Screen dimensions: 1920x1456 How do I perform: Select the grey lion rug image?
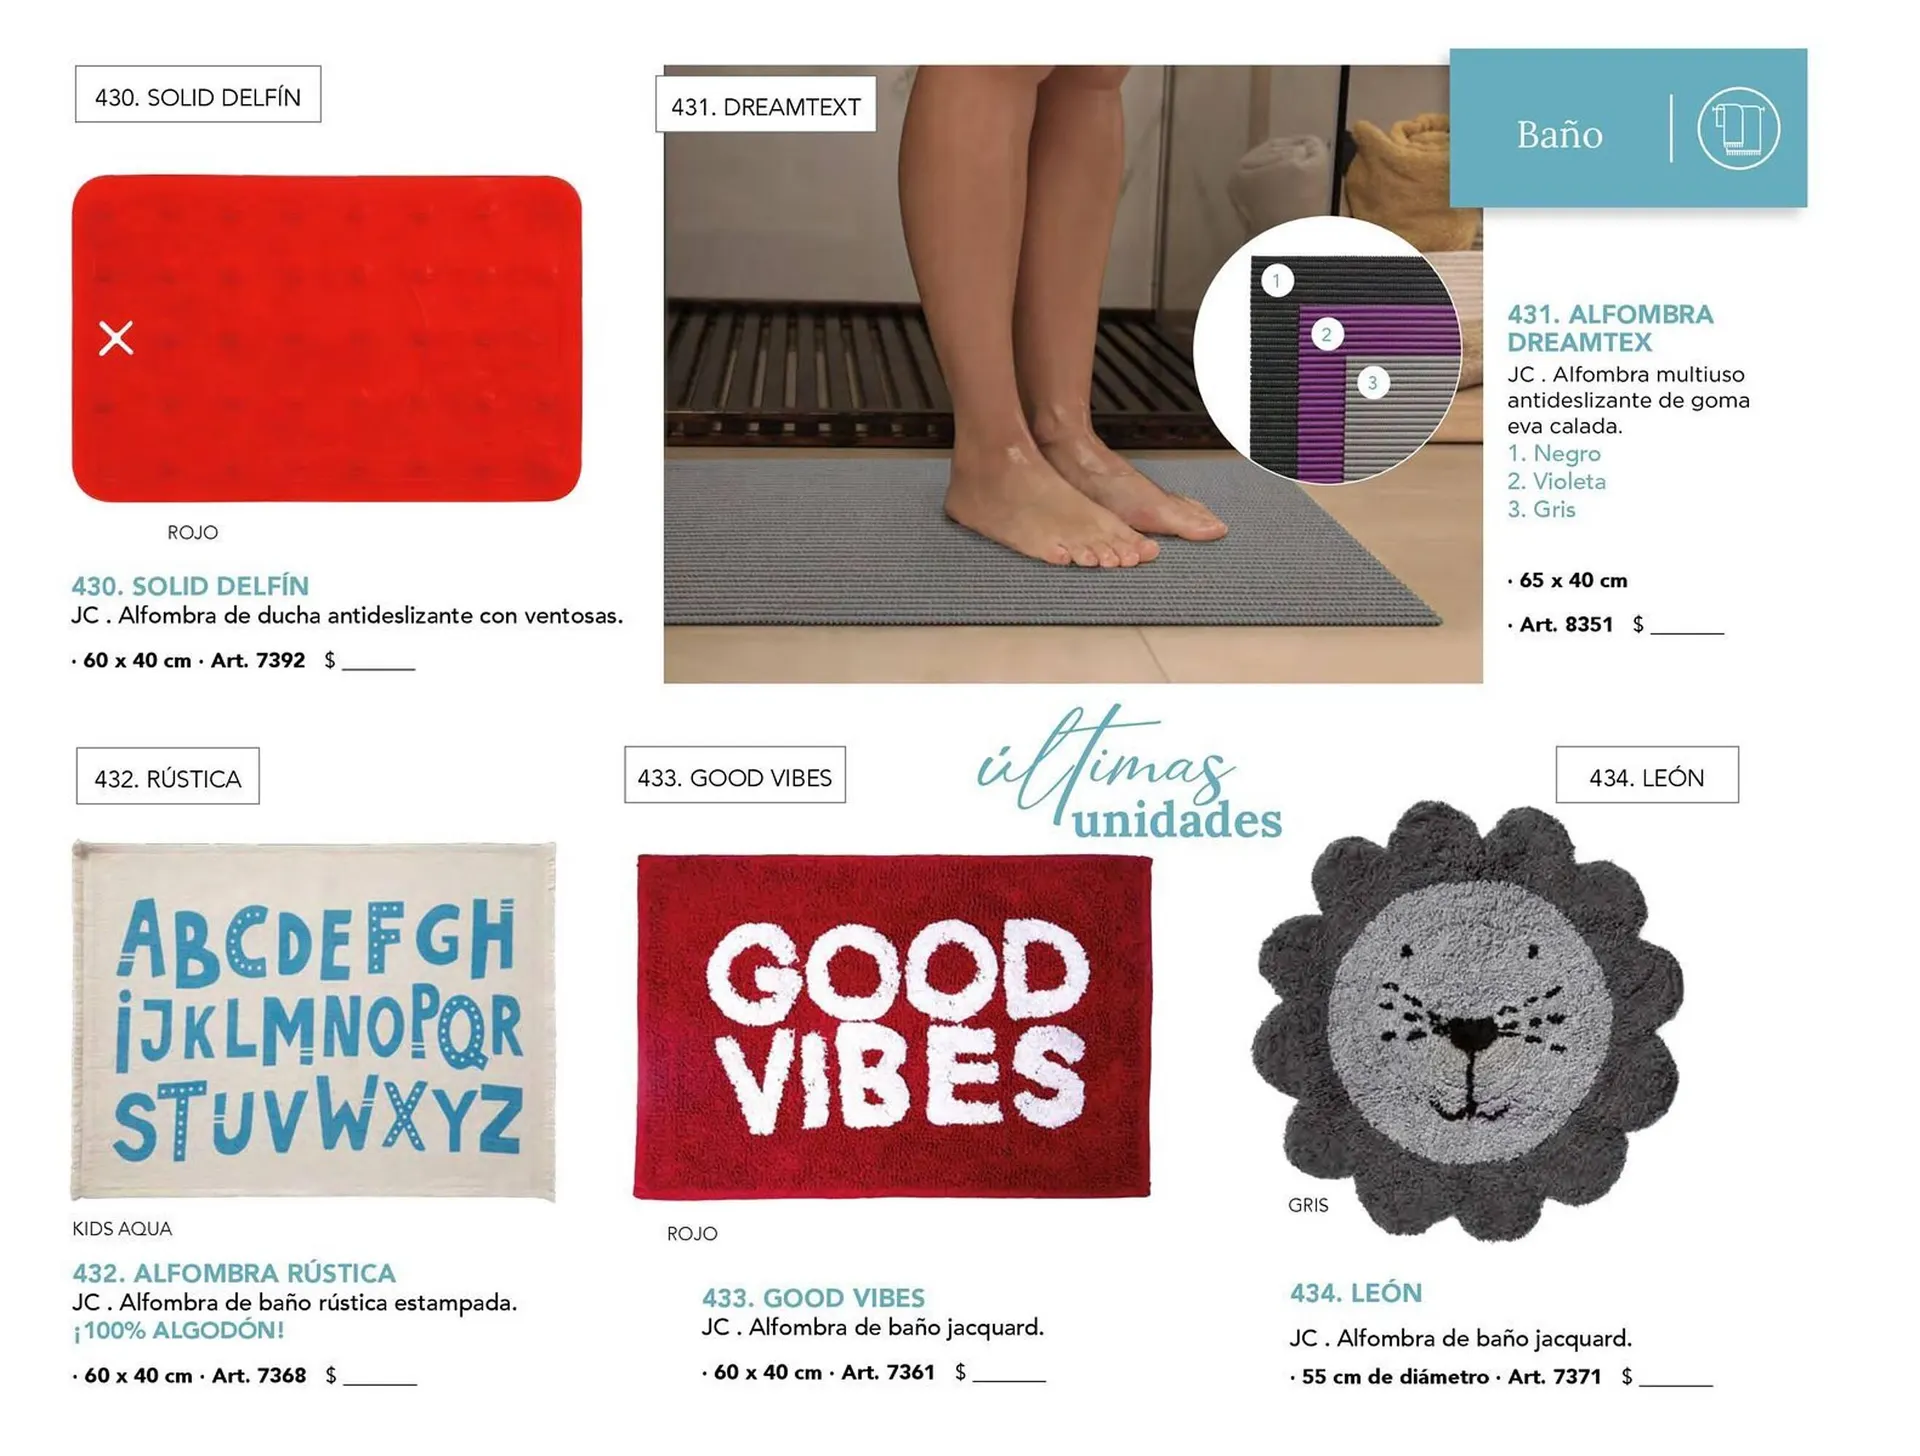click(x=1467, y=1020)
